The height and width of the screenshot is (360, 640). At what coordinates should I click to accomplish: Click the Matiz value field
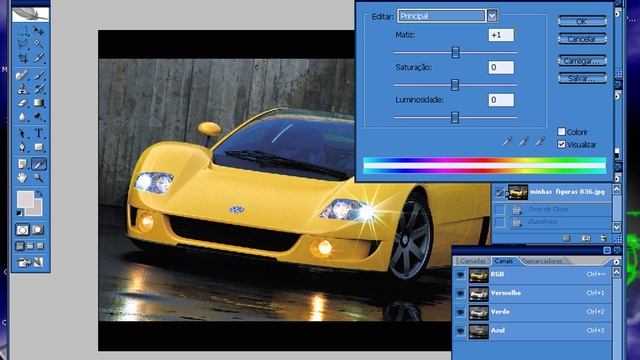point(501,35)
